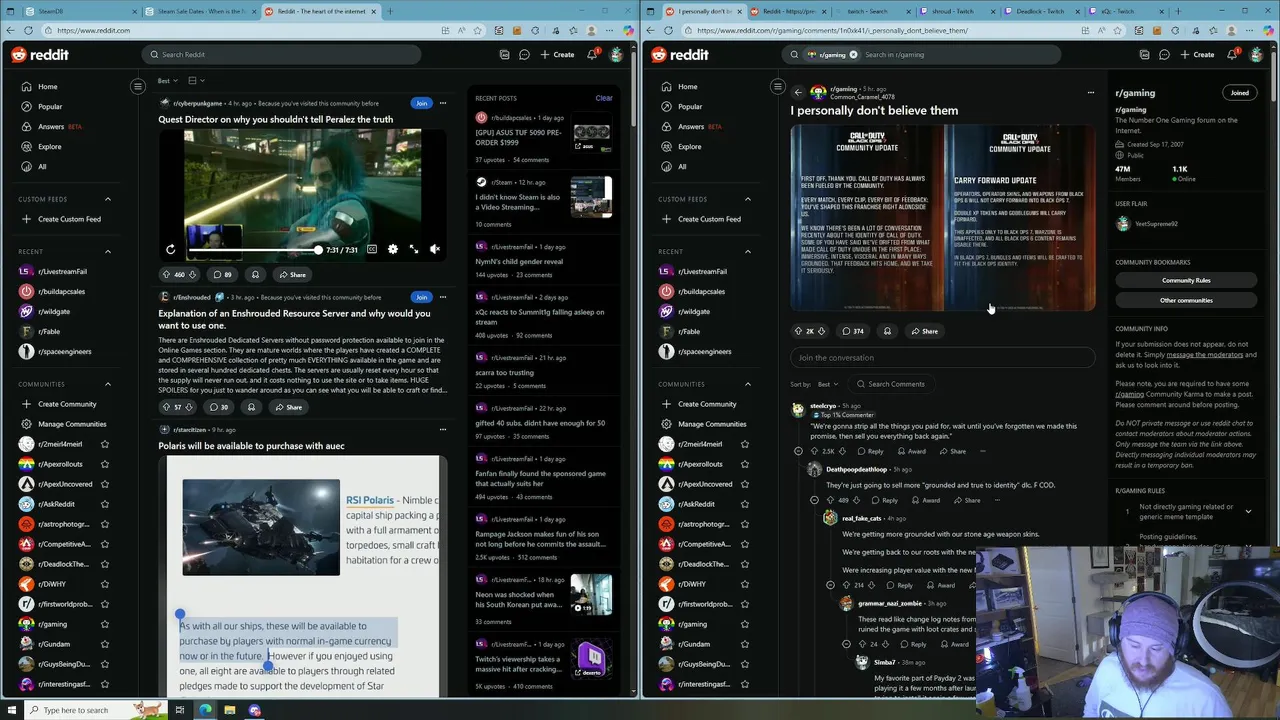
Task: Share 'I personally don't believe them' post
Action: tap(924, 331)
